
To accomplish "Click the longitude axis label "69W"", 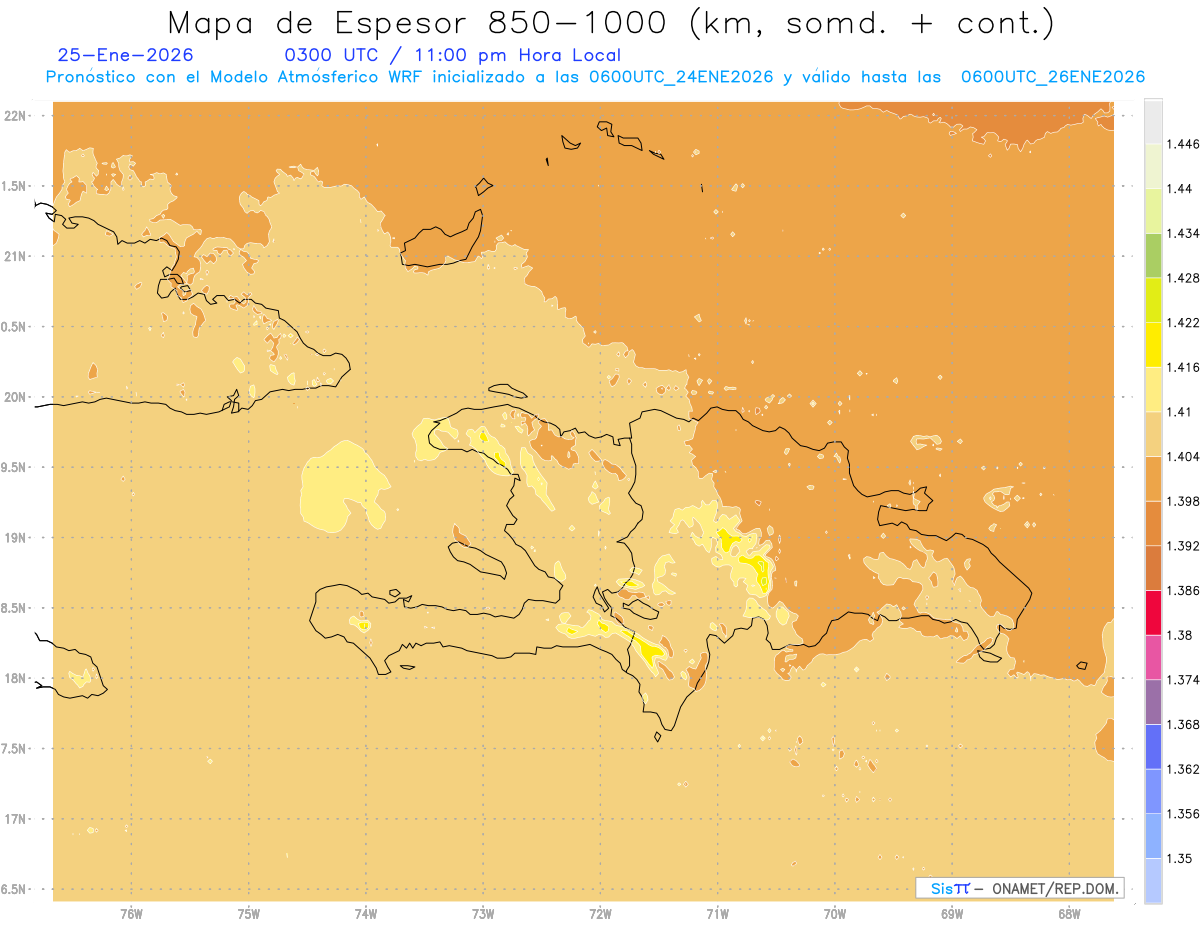I will pos(952,914).
